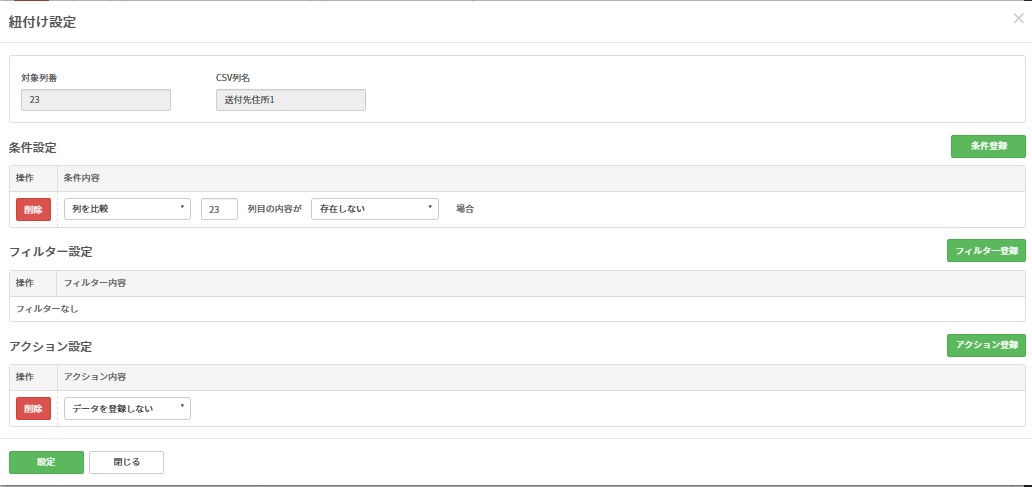This screenshot has width=1032, height=487.
Task: Open the データを登録しない dropdown
Action: pyautogui.click(x=127, y=408)
